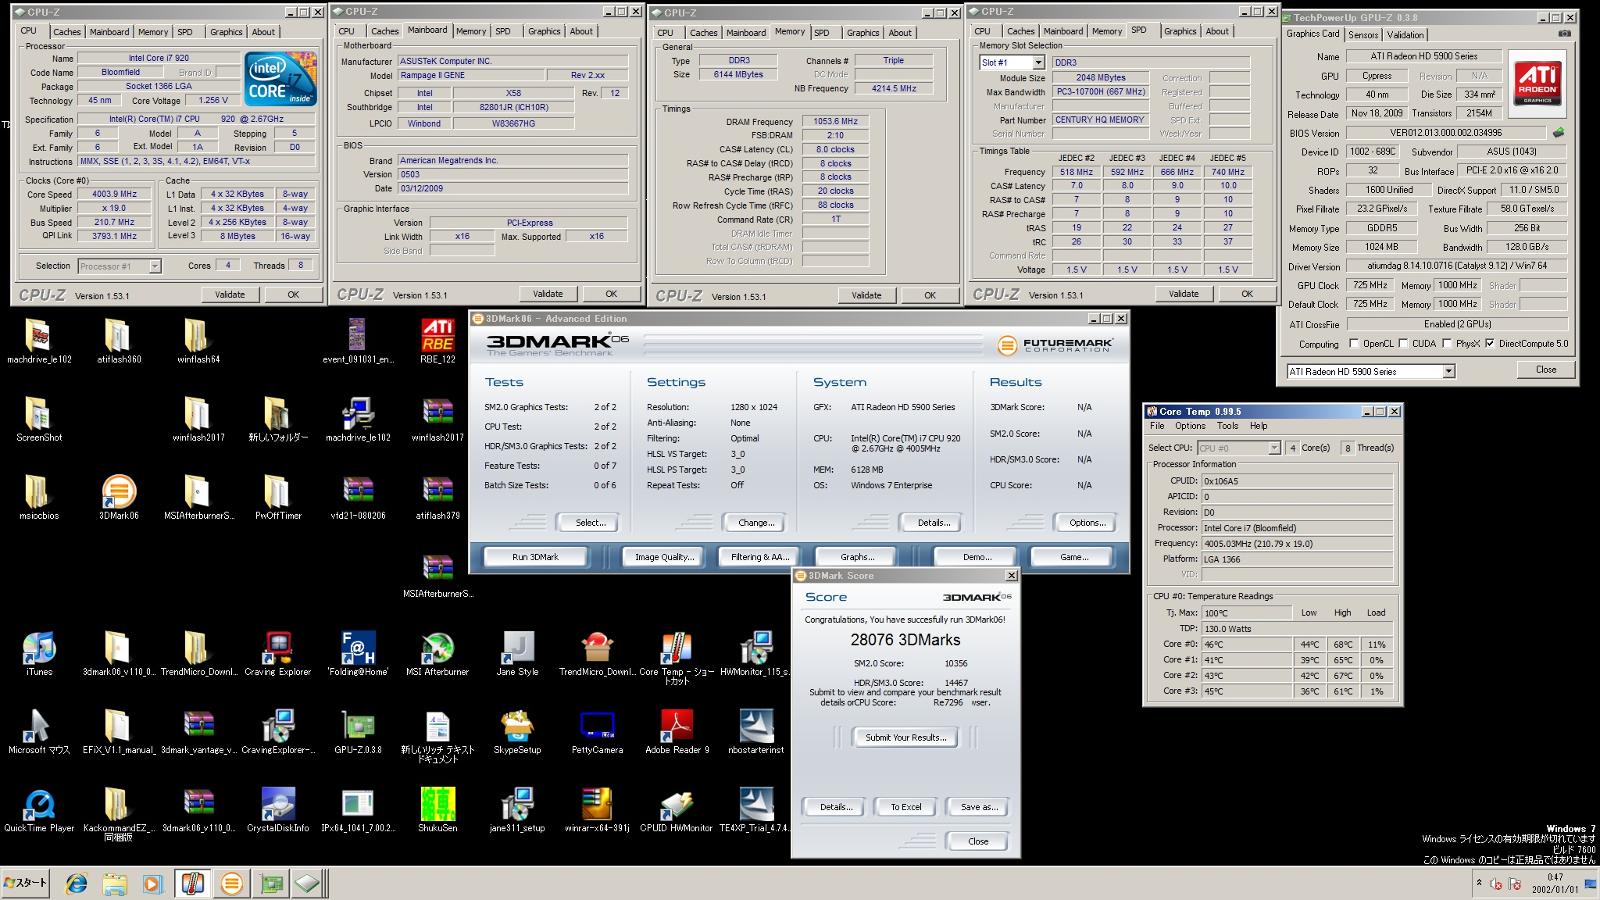1600x900 pixels.
Task: Select Graphics tab in the CPU-Z Memory window
Action: coord(863,33)
